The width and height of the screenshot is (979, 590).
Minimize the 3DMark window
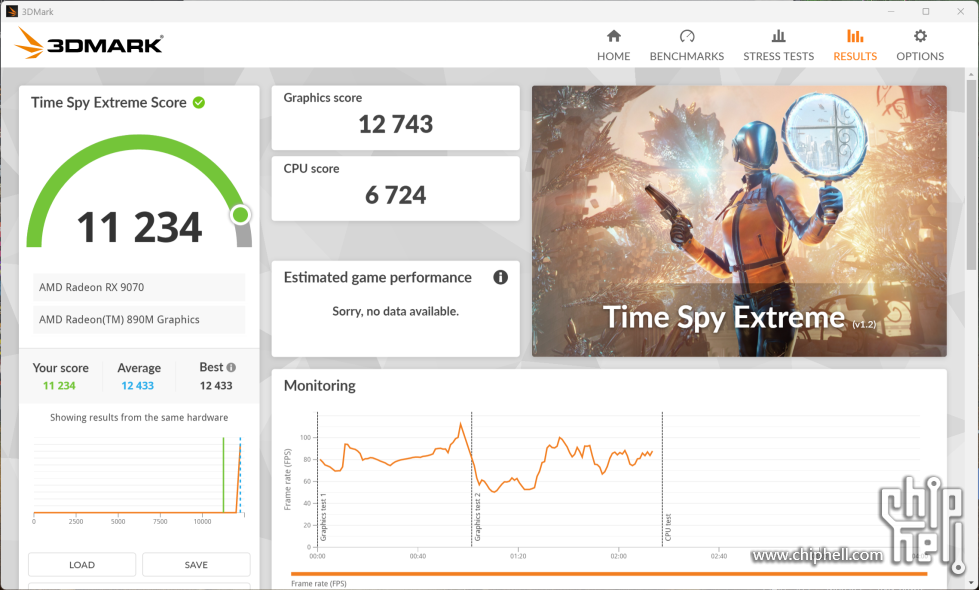coord(891,11)
